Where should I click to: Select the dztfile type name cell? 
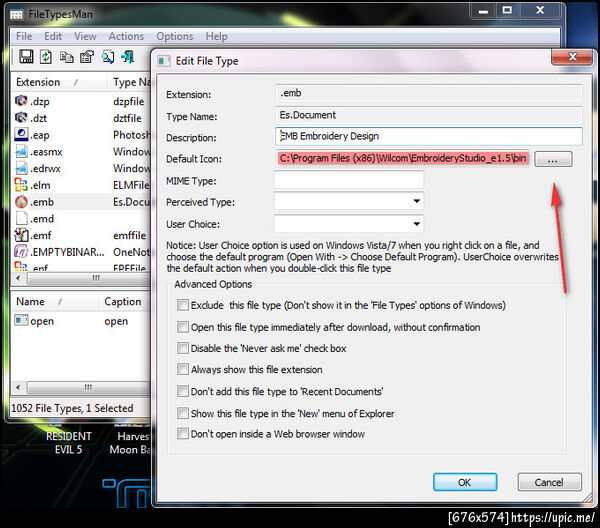pos(127,118)
